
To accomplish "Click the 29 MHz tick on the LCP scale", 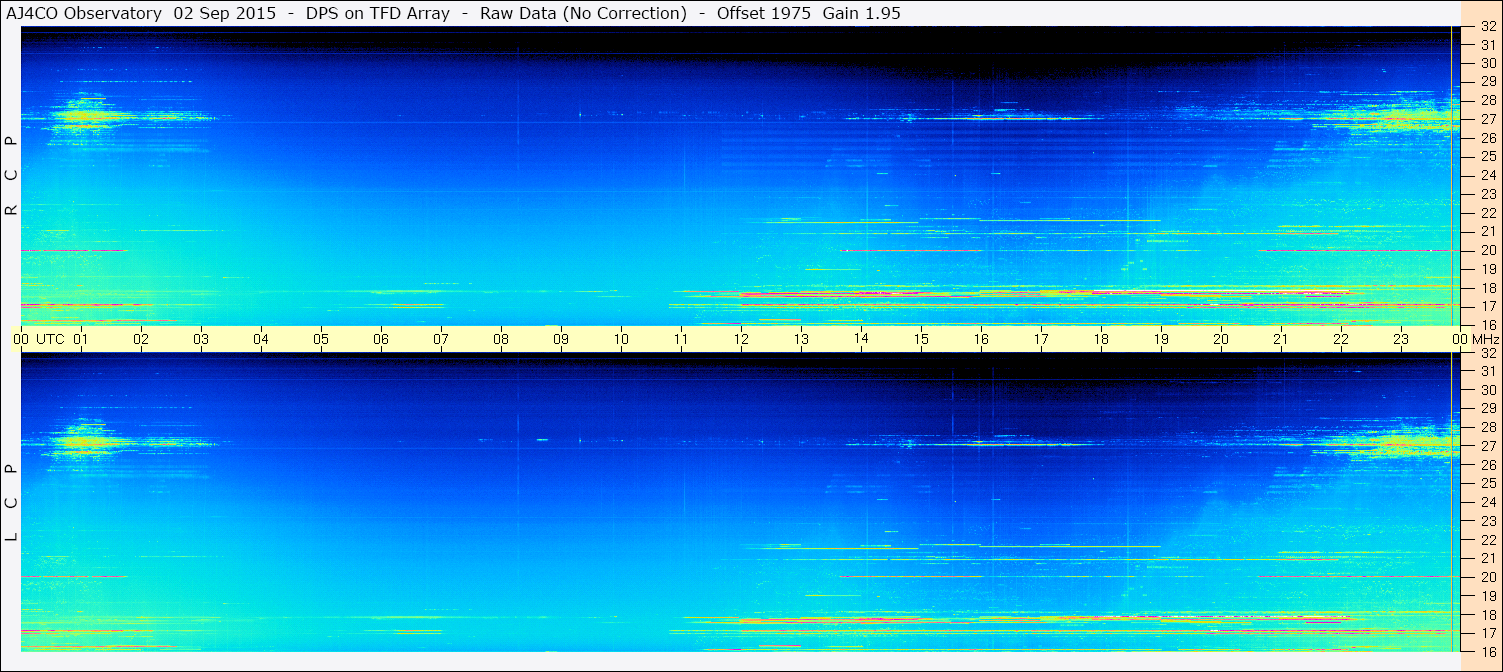I will [1487, 409].
